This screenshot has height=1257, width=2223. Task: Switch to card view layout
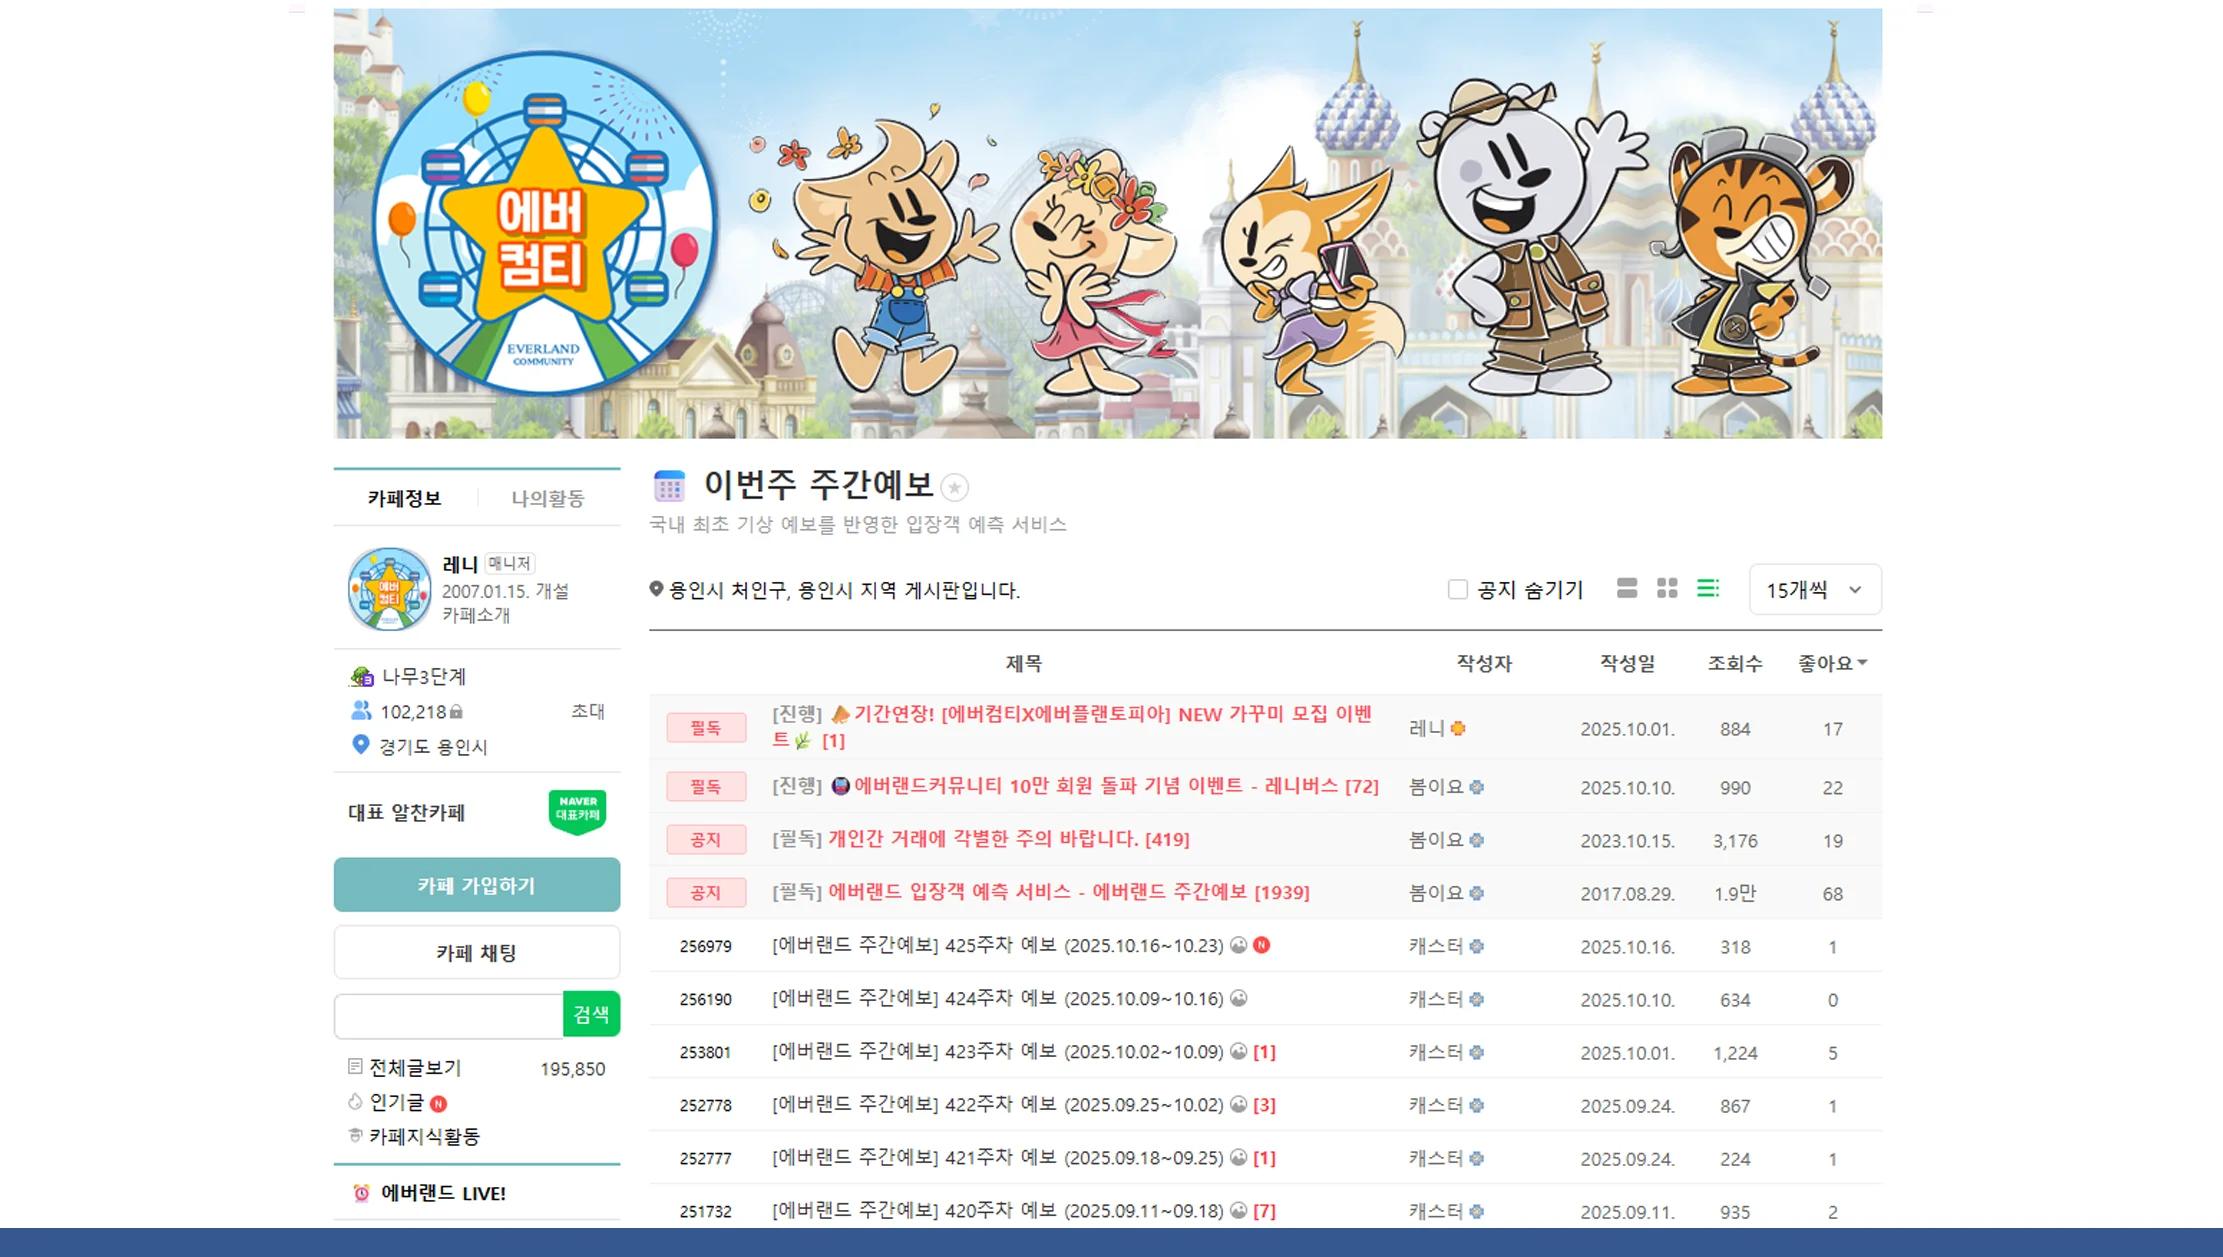click(x=1667, y=589)
